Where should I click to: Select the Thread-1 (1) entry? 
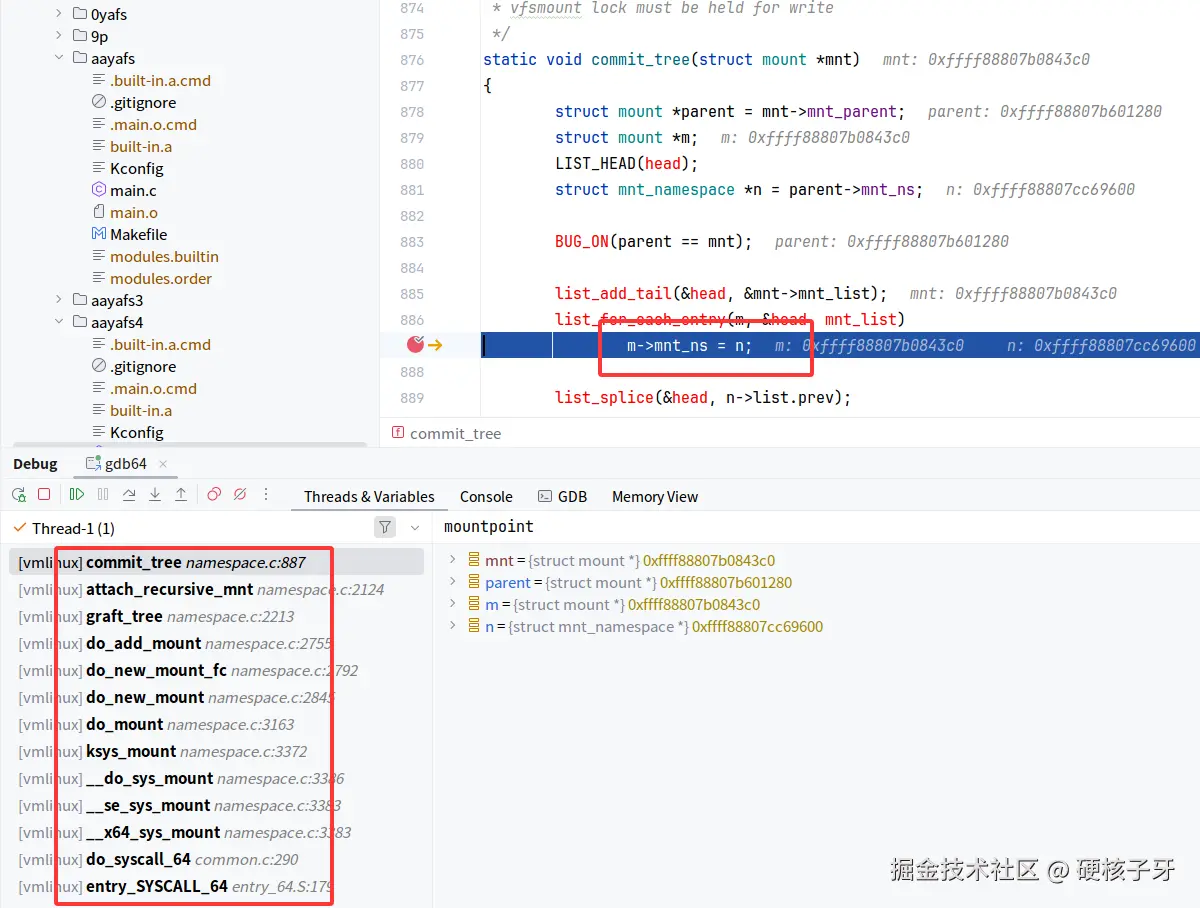(x=73, y=528)
